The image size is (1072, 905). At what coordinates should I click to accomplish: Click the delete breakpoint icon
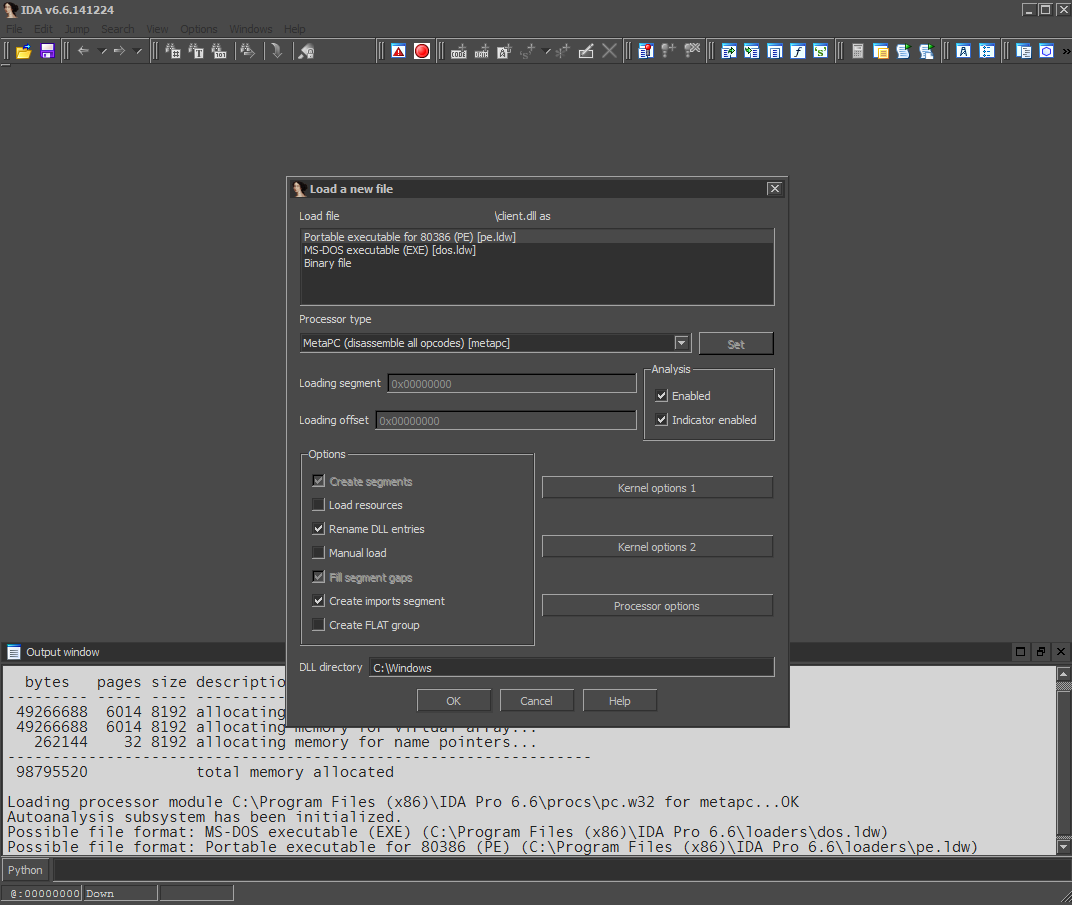pos(693,51)
